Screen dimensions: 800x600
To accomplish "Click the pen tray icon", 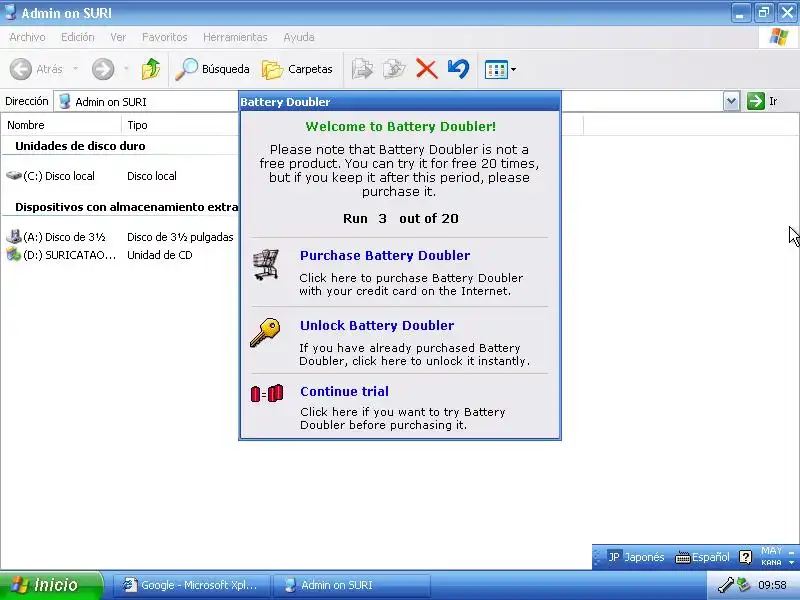I will 726,585.
